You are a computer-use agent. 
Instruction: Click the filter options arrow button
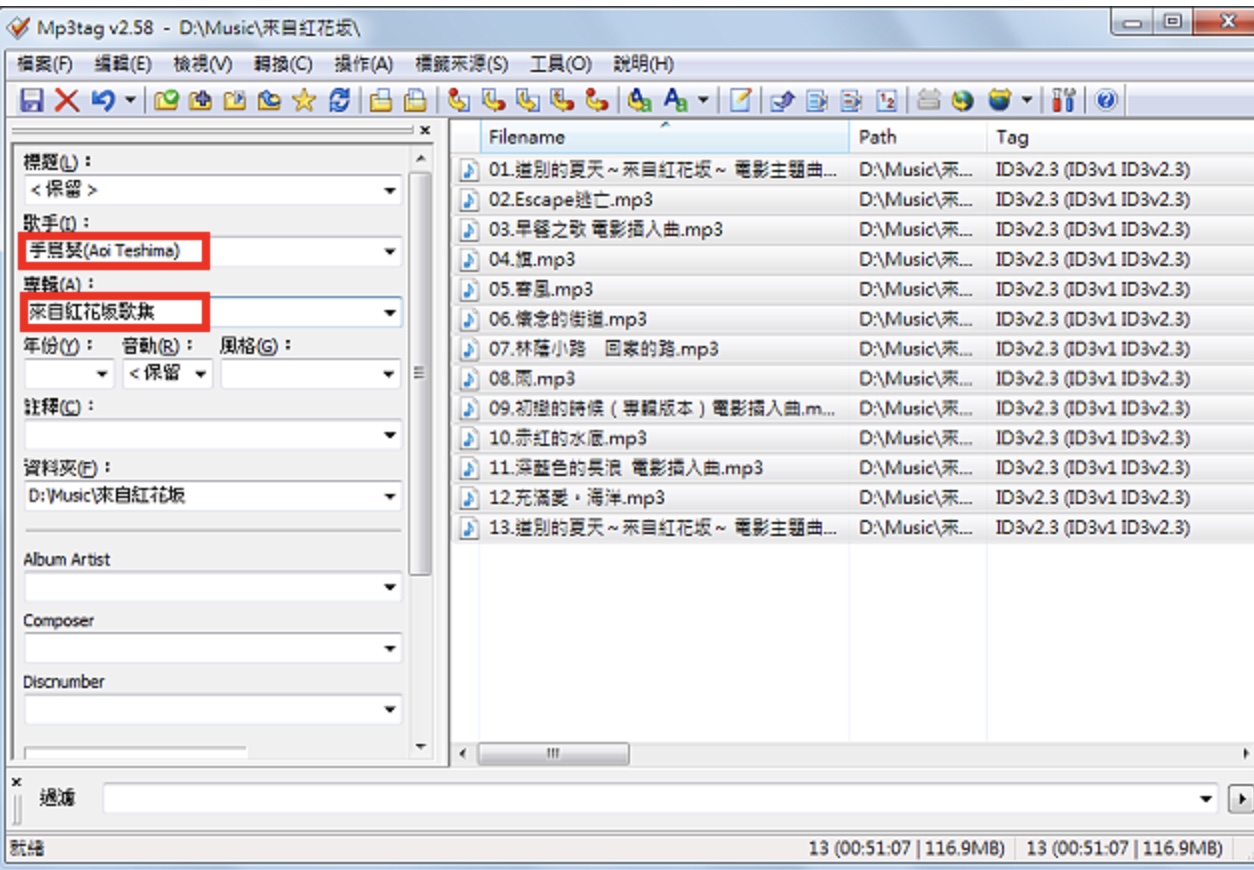click(1241, 799)
